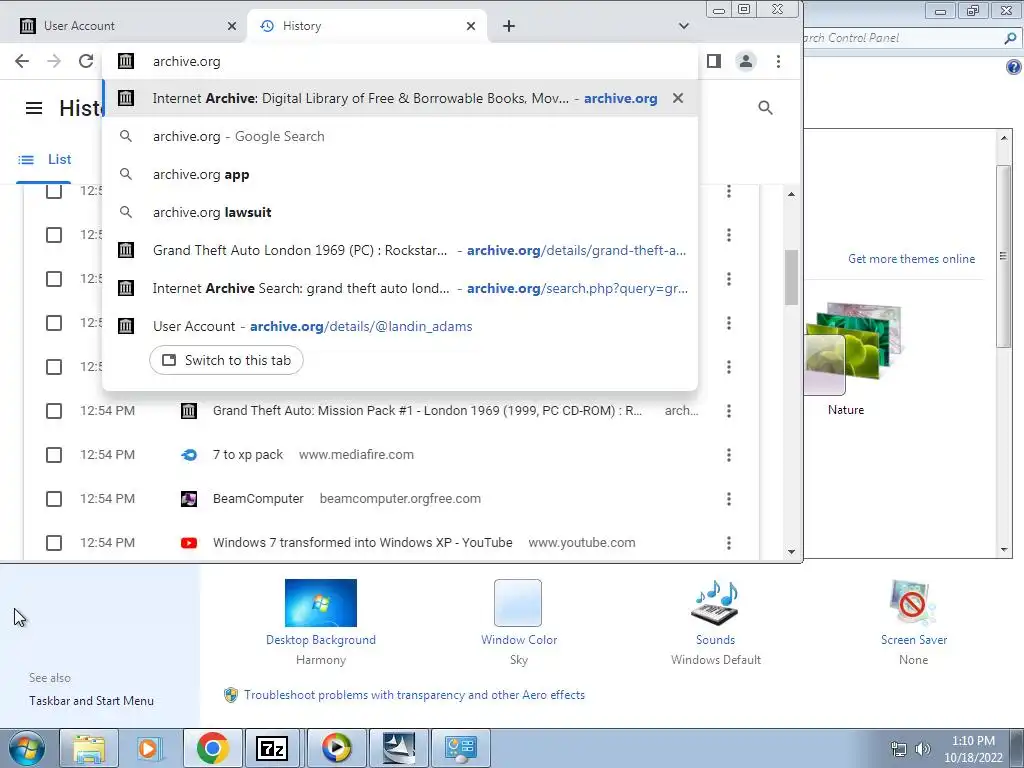
Task: Check the Windows 7 transformed YouTube entry
Action: pyautogui.click(x=54, y=543)
